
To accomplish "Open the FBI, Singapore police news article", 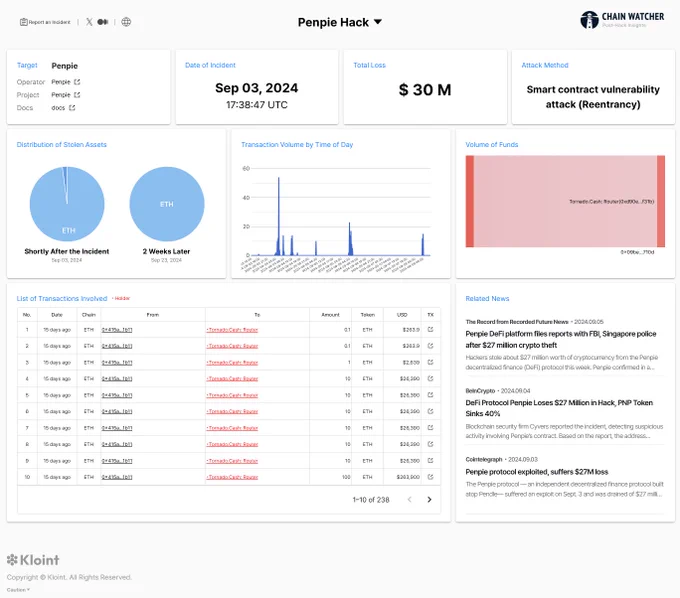I will point(560,340).
